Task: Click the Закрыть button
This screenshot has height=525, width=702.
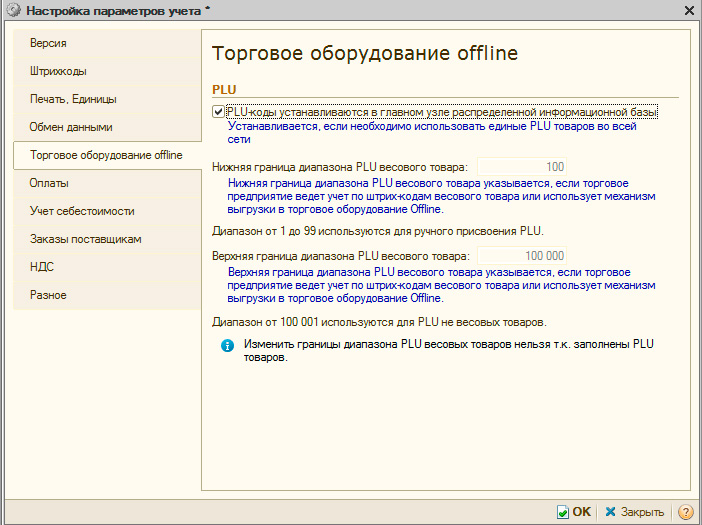Action: (634, 511)
